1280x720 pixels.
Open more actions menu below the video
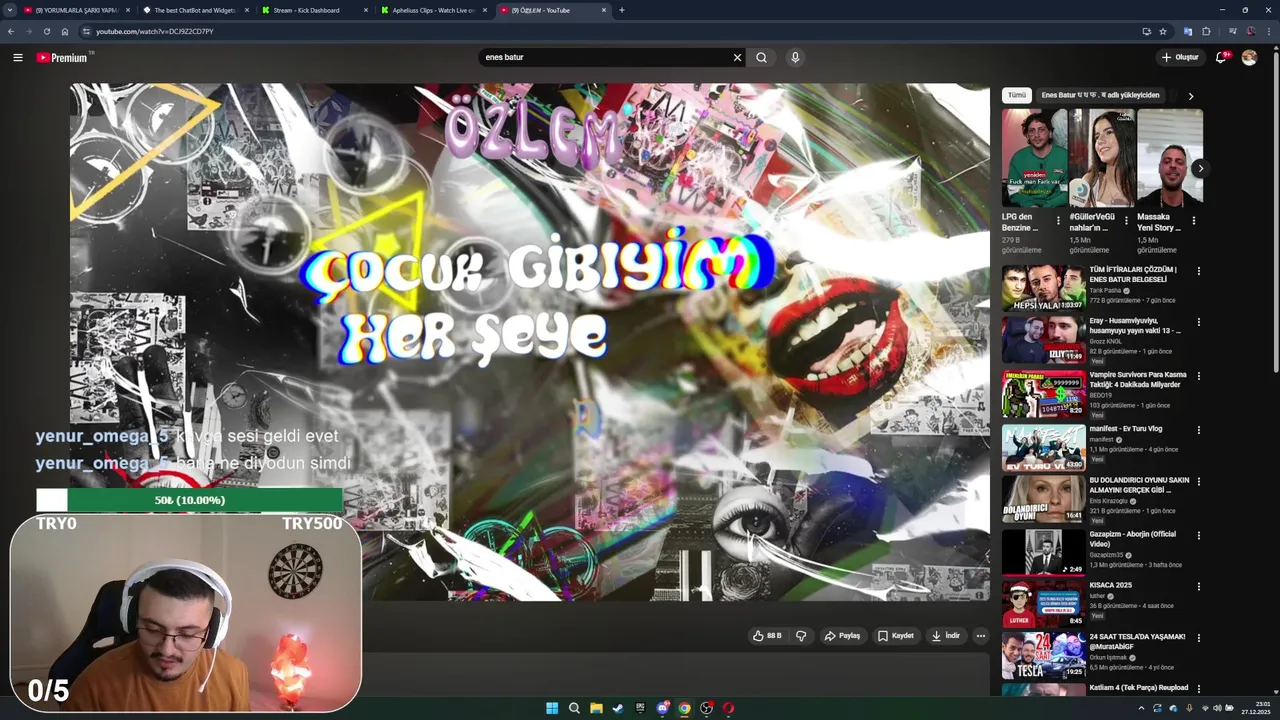pos(980,635)
